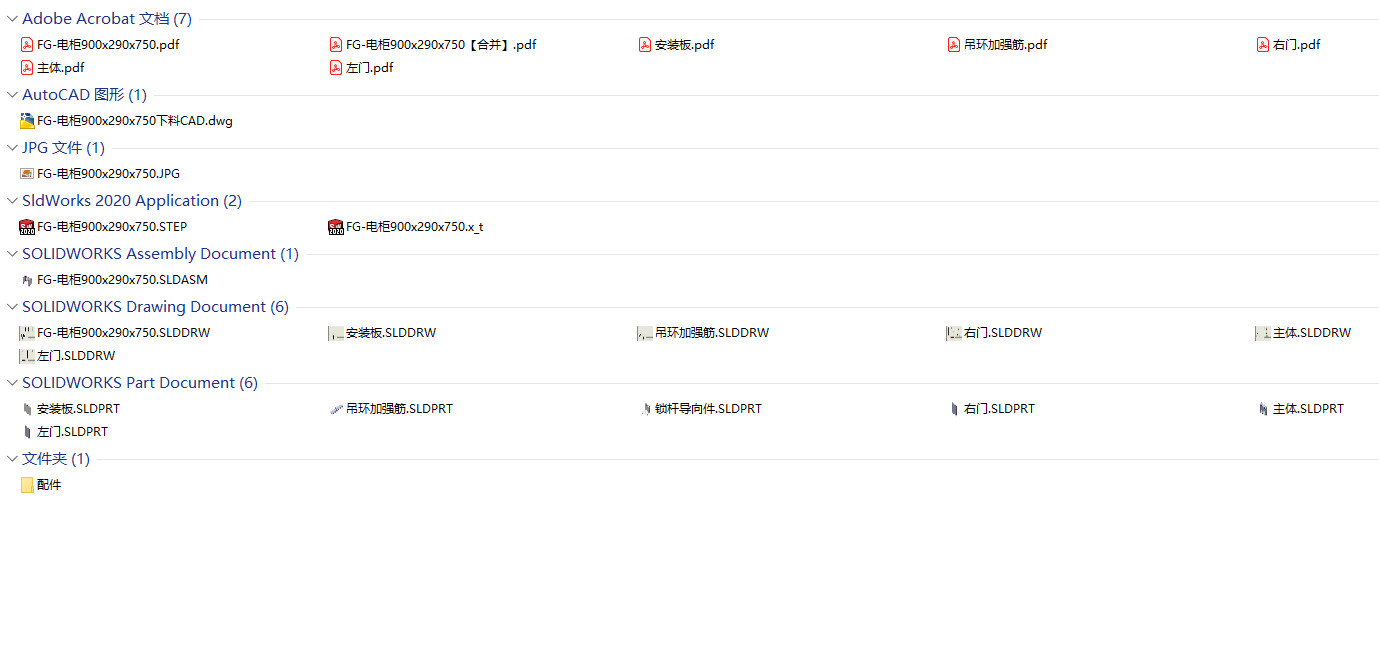
Task: Collapse the AutoCAD 图形 group
Action: pyautogui.click(x=12, y=94)
